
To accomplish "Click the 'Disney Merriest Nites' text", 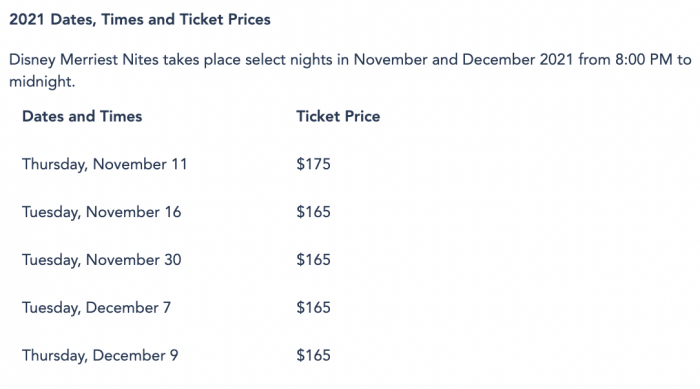I will pyautogui.click(x=84, y=60).
